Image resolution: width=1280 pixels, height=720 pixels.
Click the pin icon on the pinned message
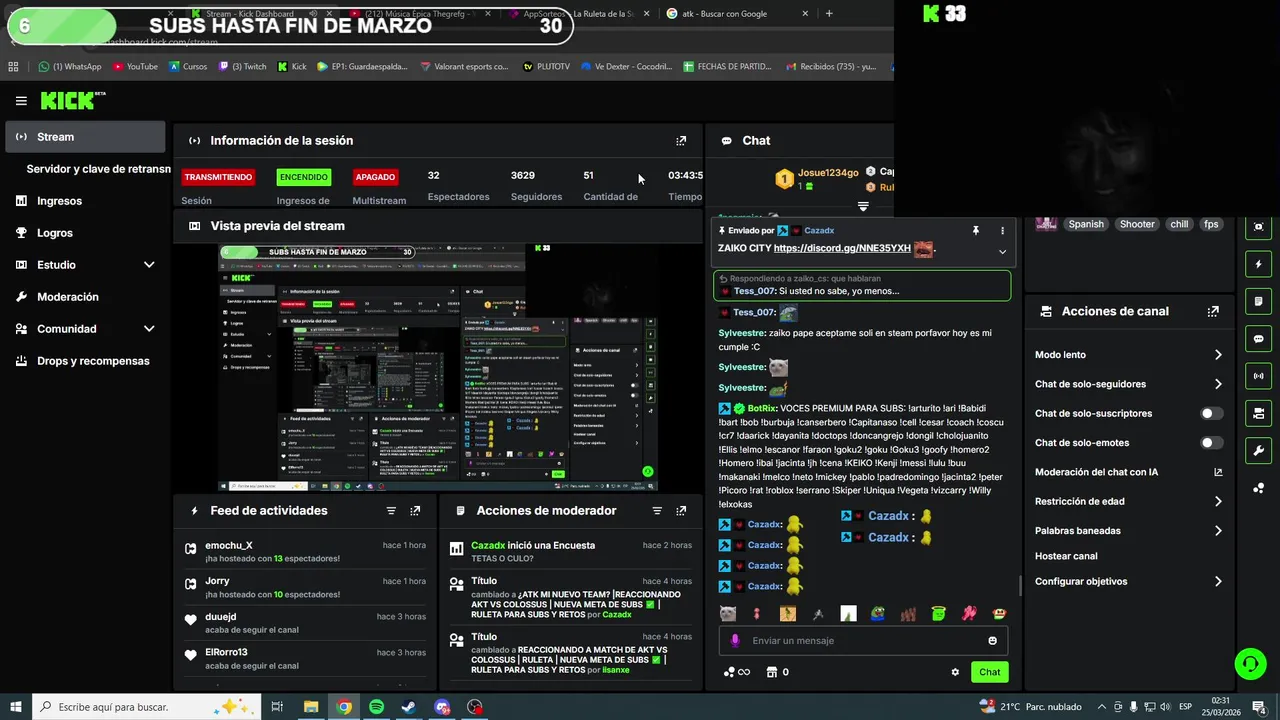click(x=975, y=231)
